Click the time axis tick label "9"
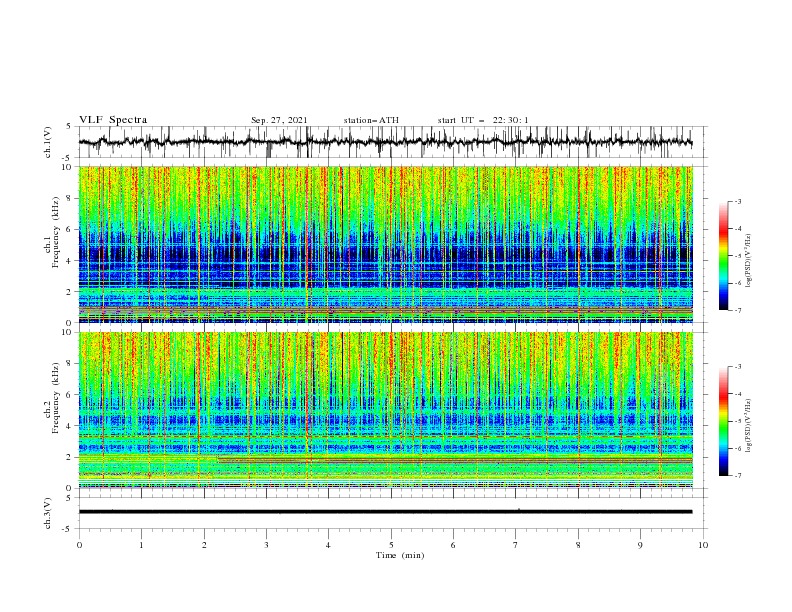This screenshot has width=792, height=612. [x=640, y=545]
